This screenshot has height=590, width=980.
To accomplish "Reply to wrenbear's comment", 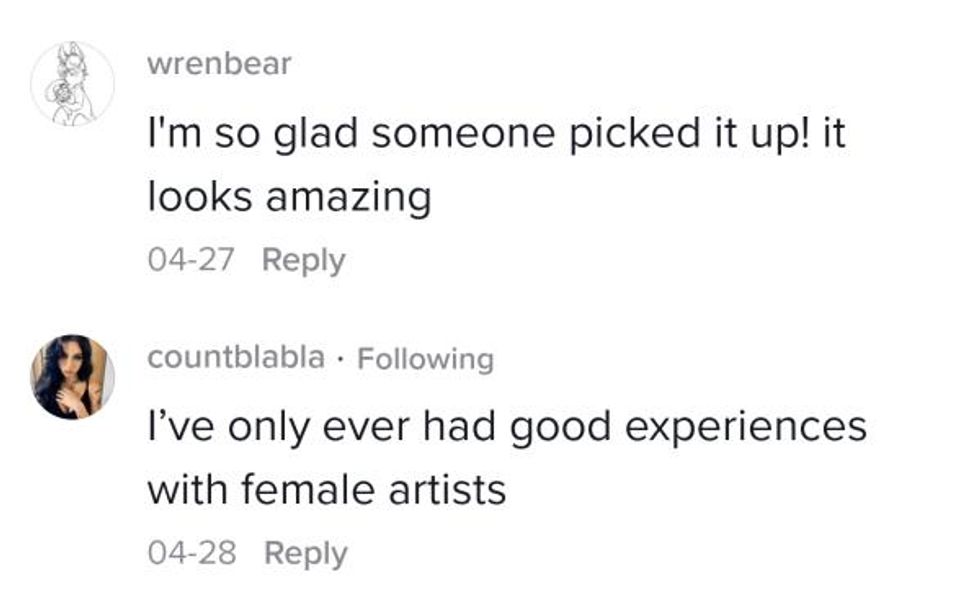I will [x=303, y=260].
